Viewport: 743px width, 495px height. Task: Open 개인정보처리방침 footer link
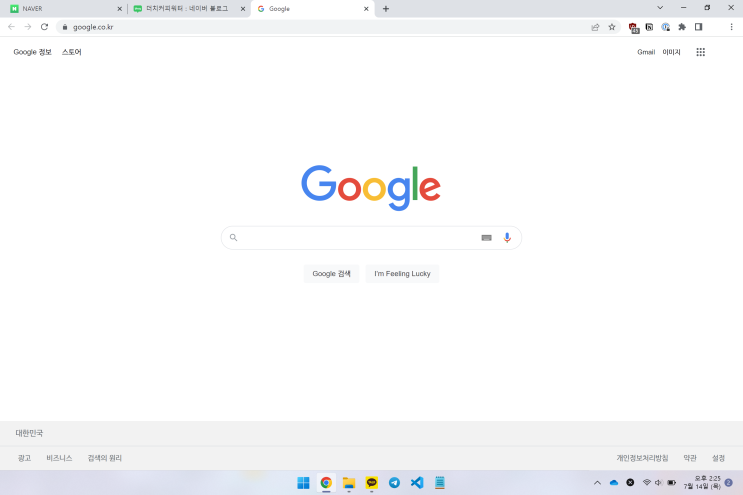click(642, 458)
